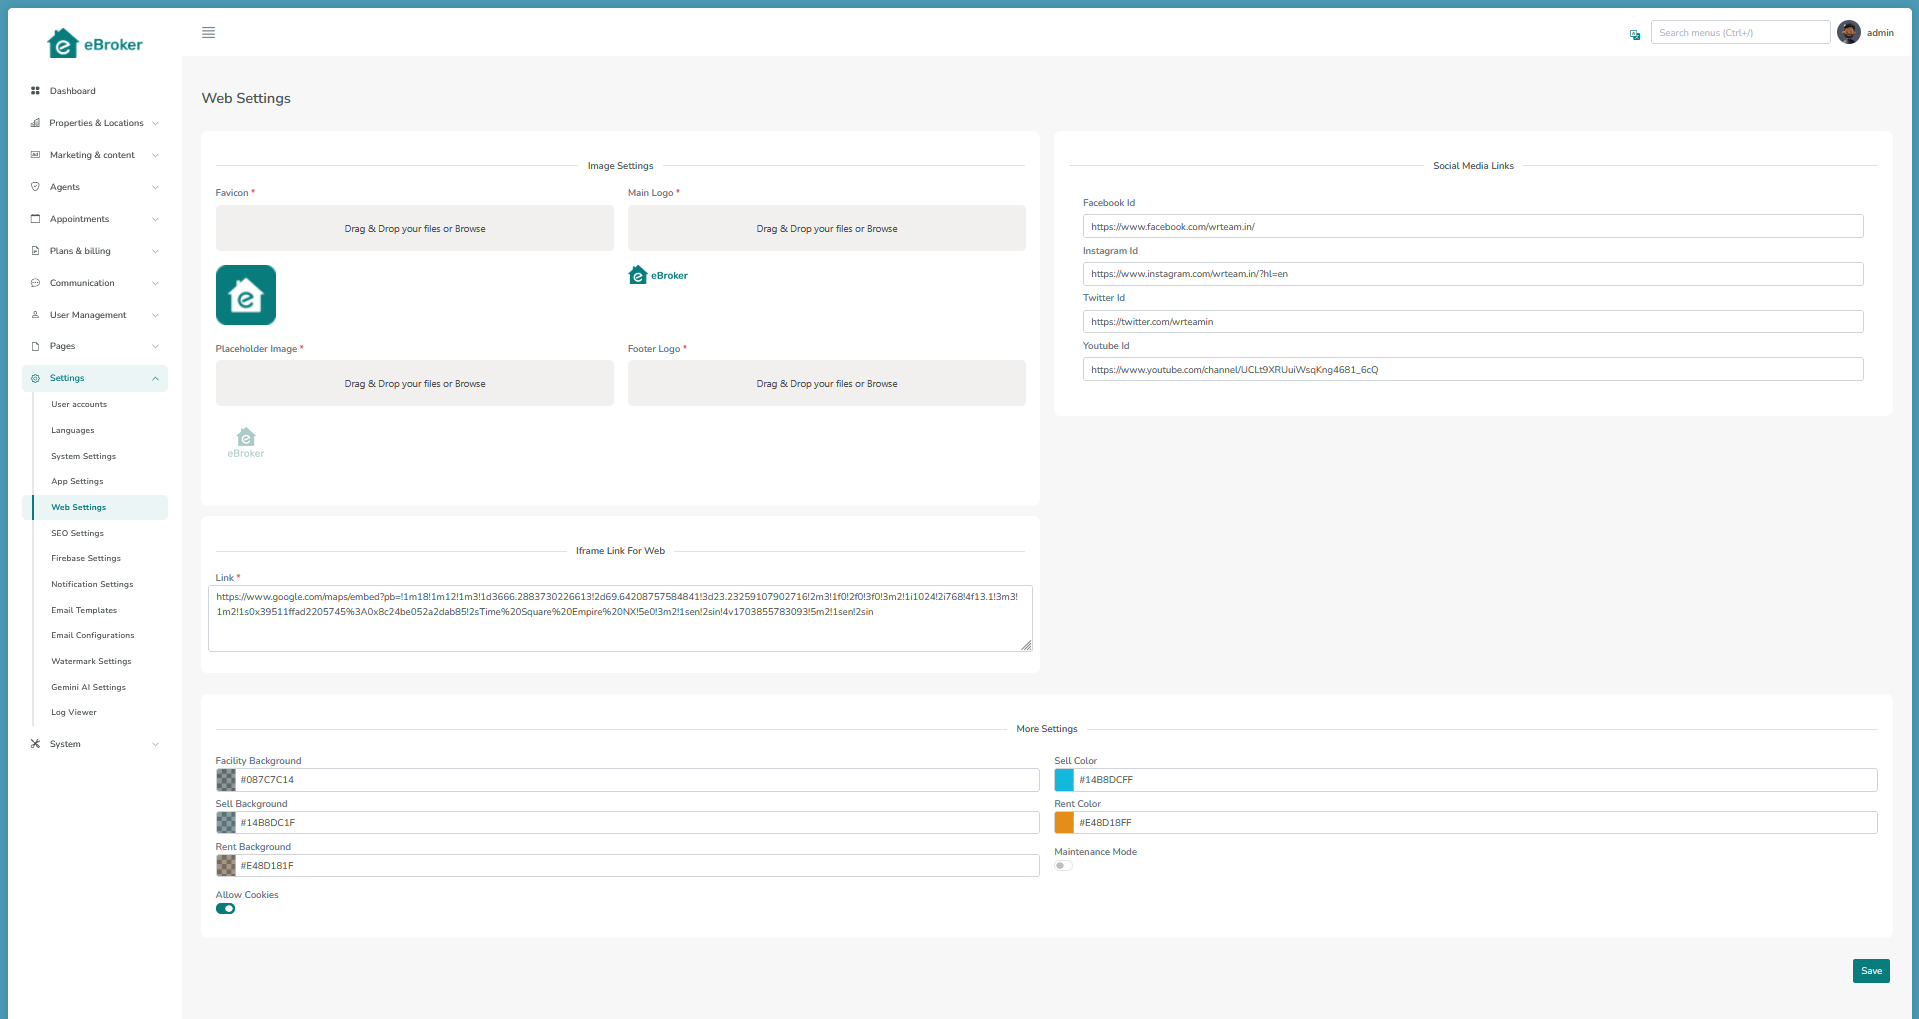Image resolution: width=1919 pixels, height=1019 pixels.
Task: Open User Management via its person icon
Action: (34, 315)
